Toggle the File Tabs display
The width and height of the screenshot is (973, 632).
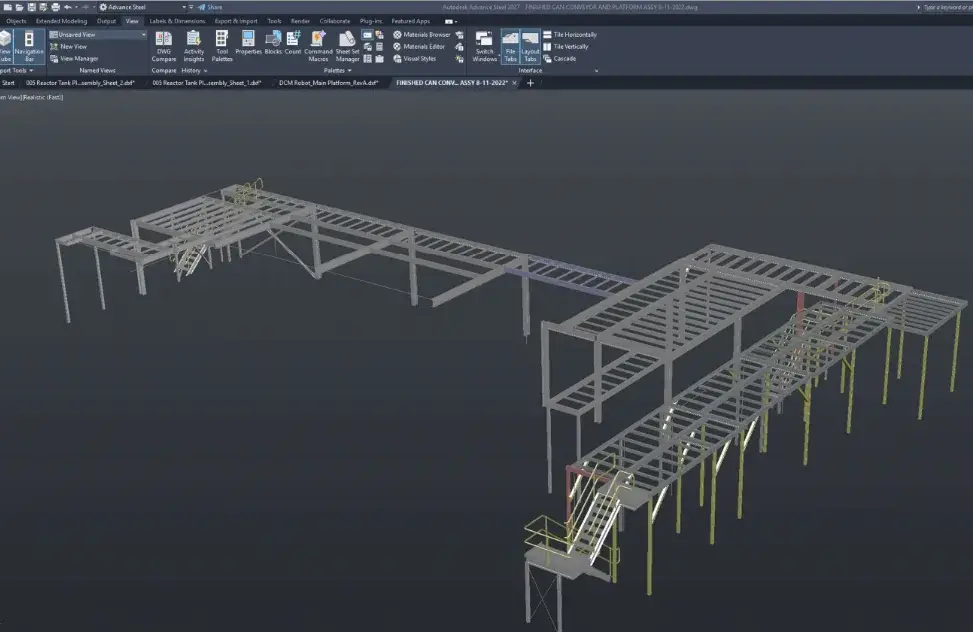click(x=510, y=46)
